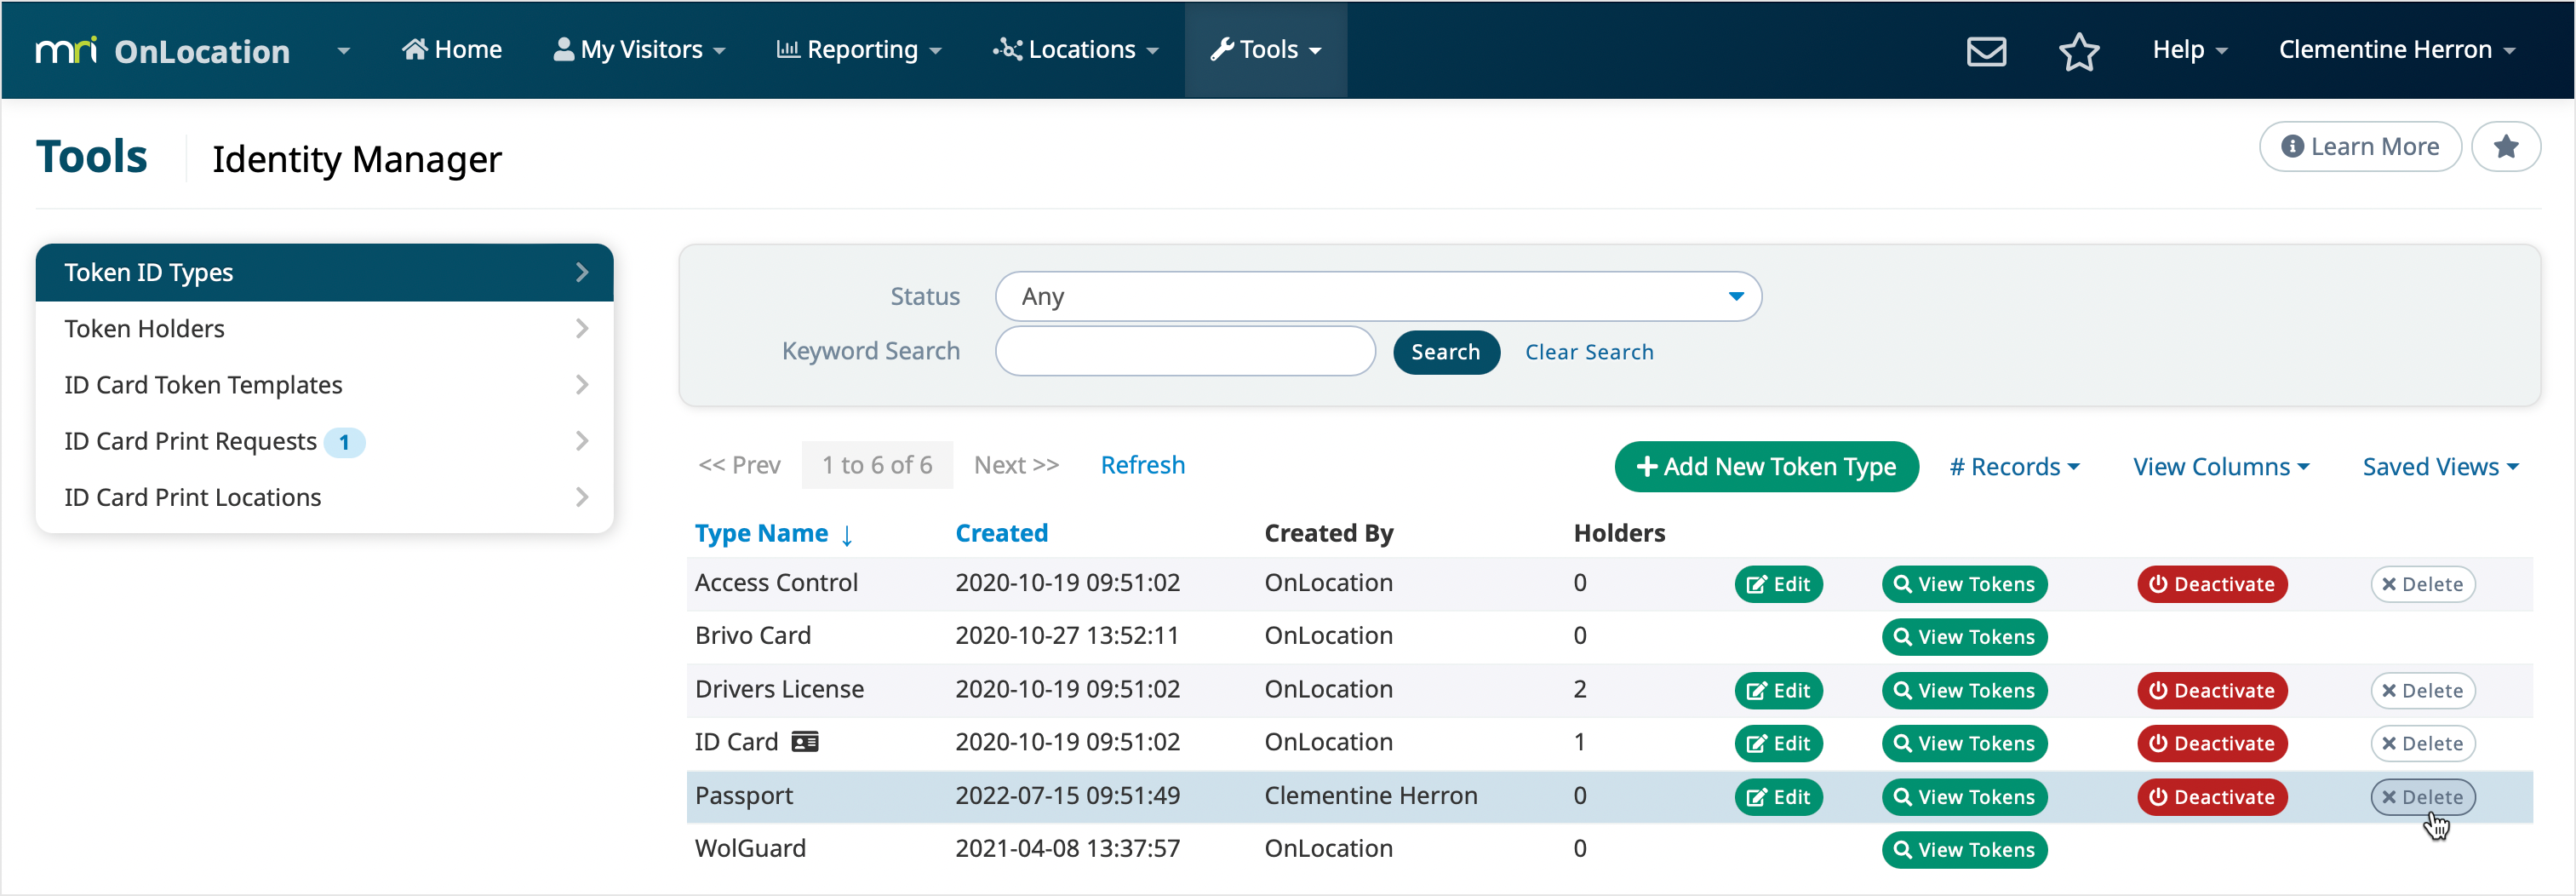View tokens for Drivers License
The width and height of the screenshot is (2576, 896).
click(x=1964, y=691)
